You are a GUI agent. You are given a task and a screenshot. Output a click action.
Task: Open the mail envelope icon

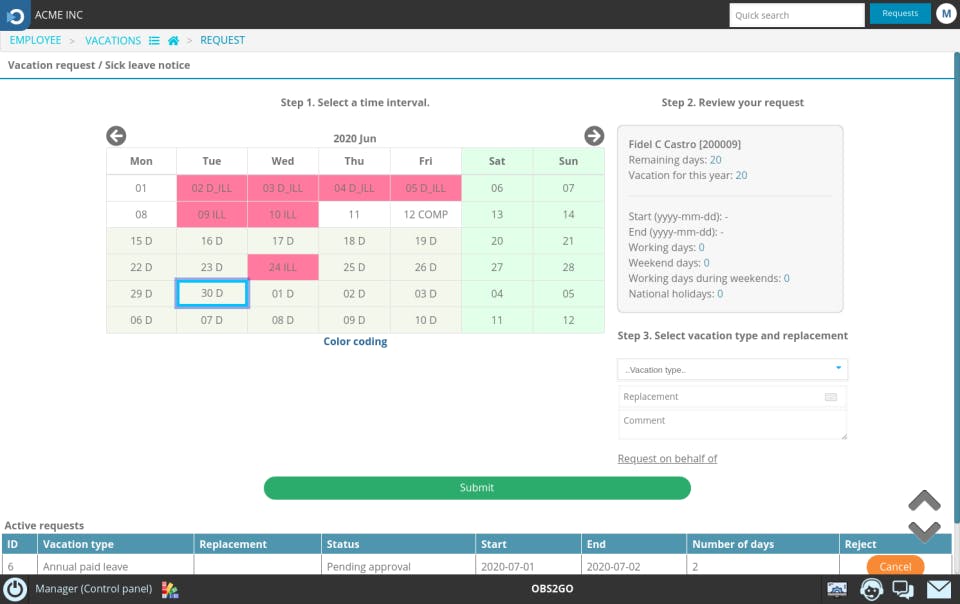click(x=939, y=589)
